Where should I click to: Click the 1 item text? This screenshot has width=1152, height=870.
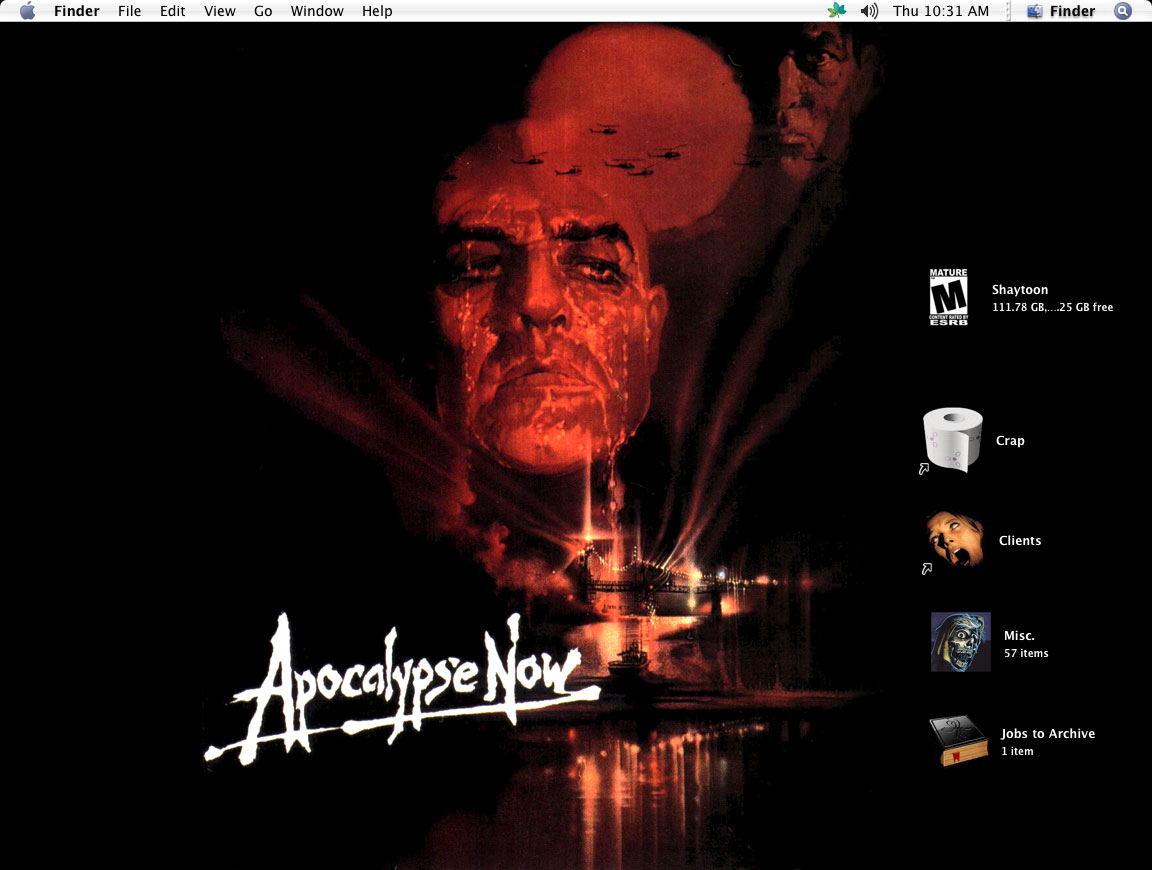1018,751
